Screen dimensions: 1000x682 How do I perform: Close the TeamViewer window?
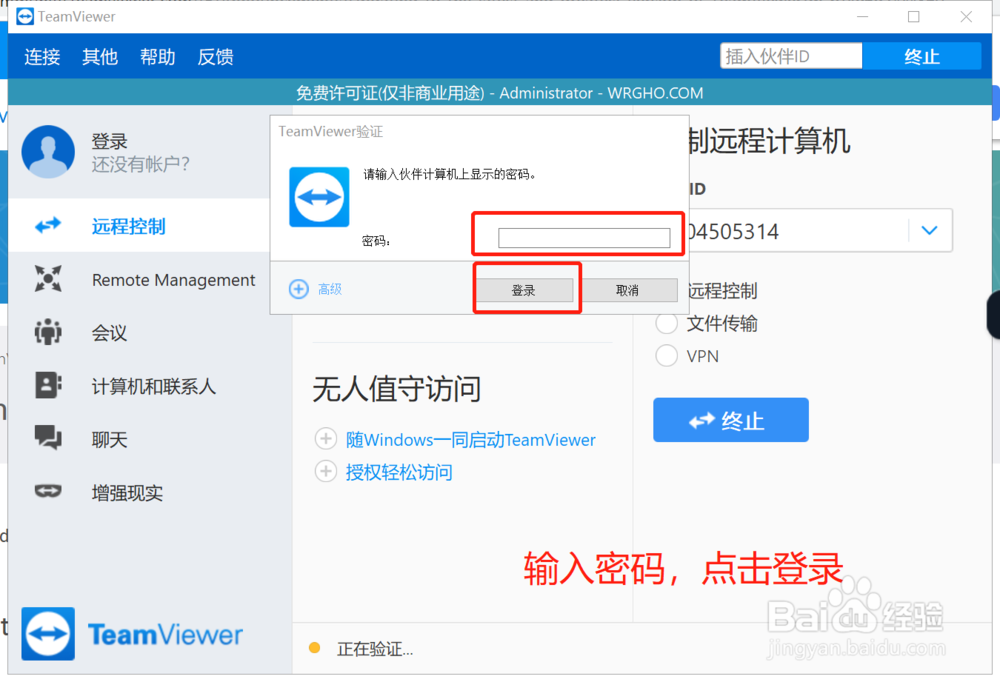[966, 17]
